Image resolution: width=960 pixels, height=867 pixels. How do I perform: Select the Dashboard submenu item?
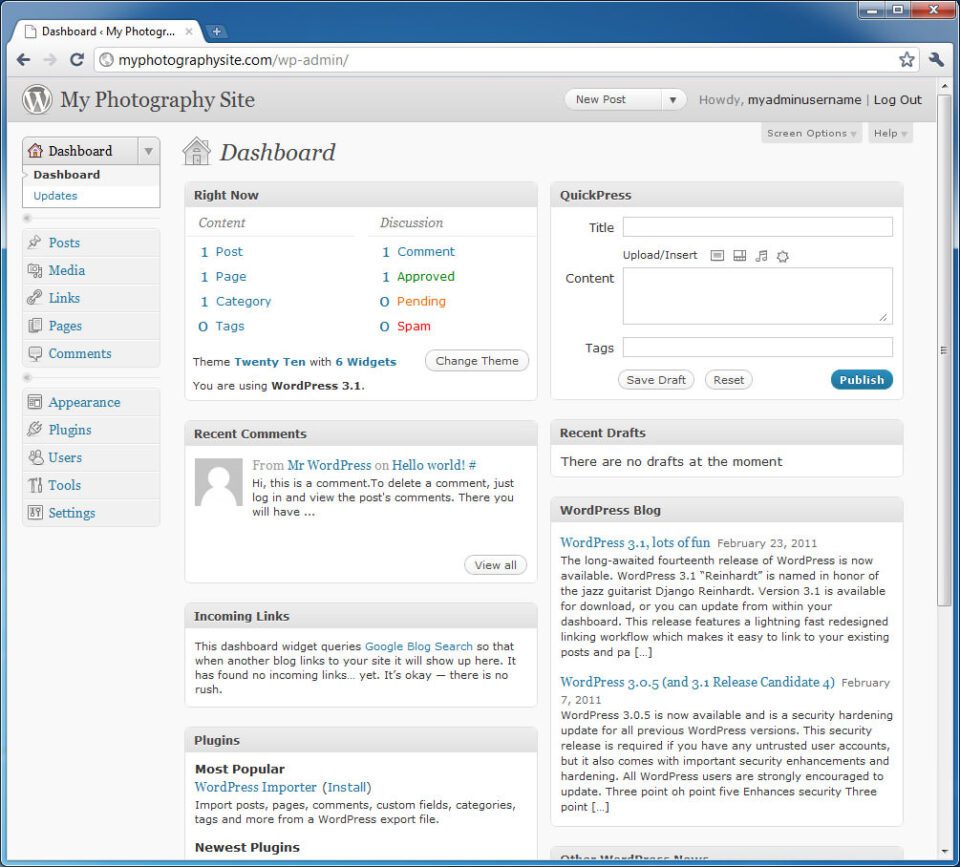tap(67, 175)
